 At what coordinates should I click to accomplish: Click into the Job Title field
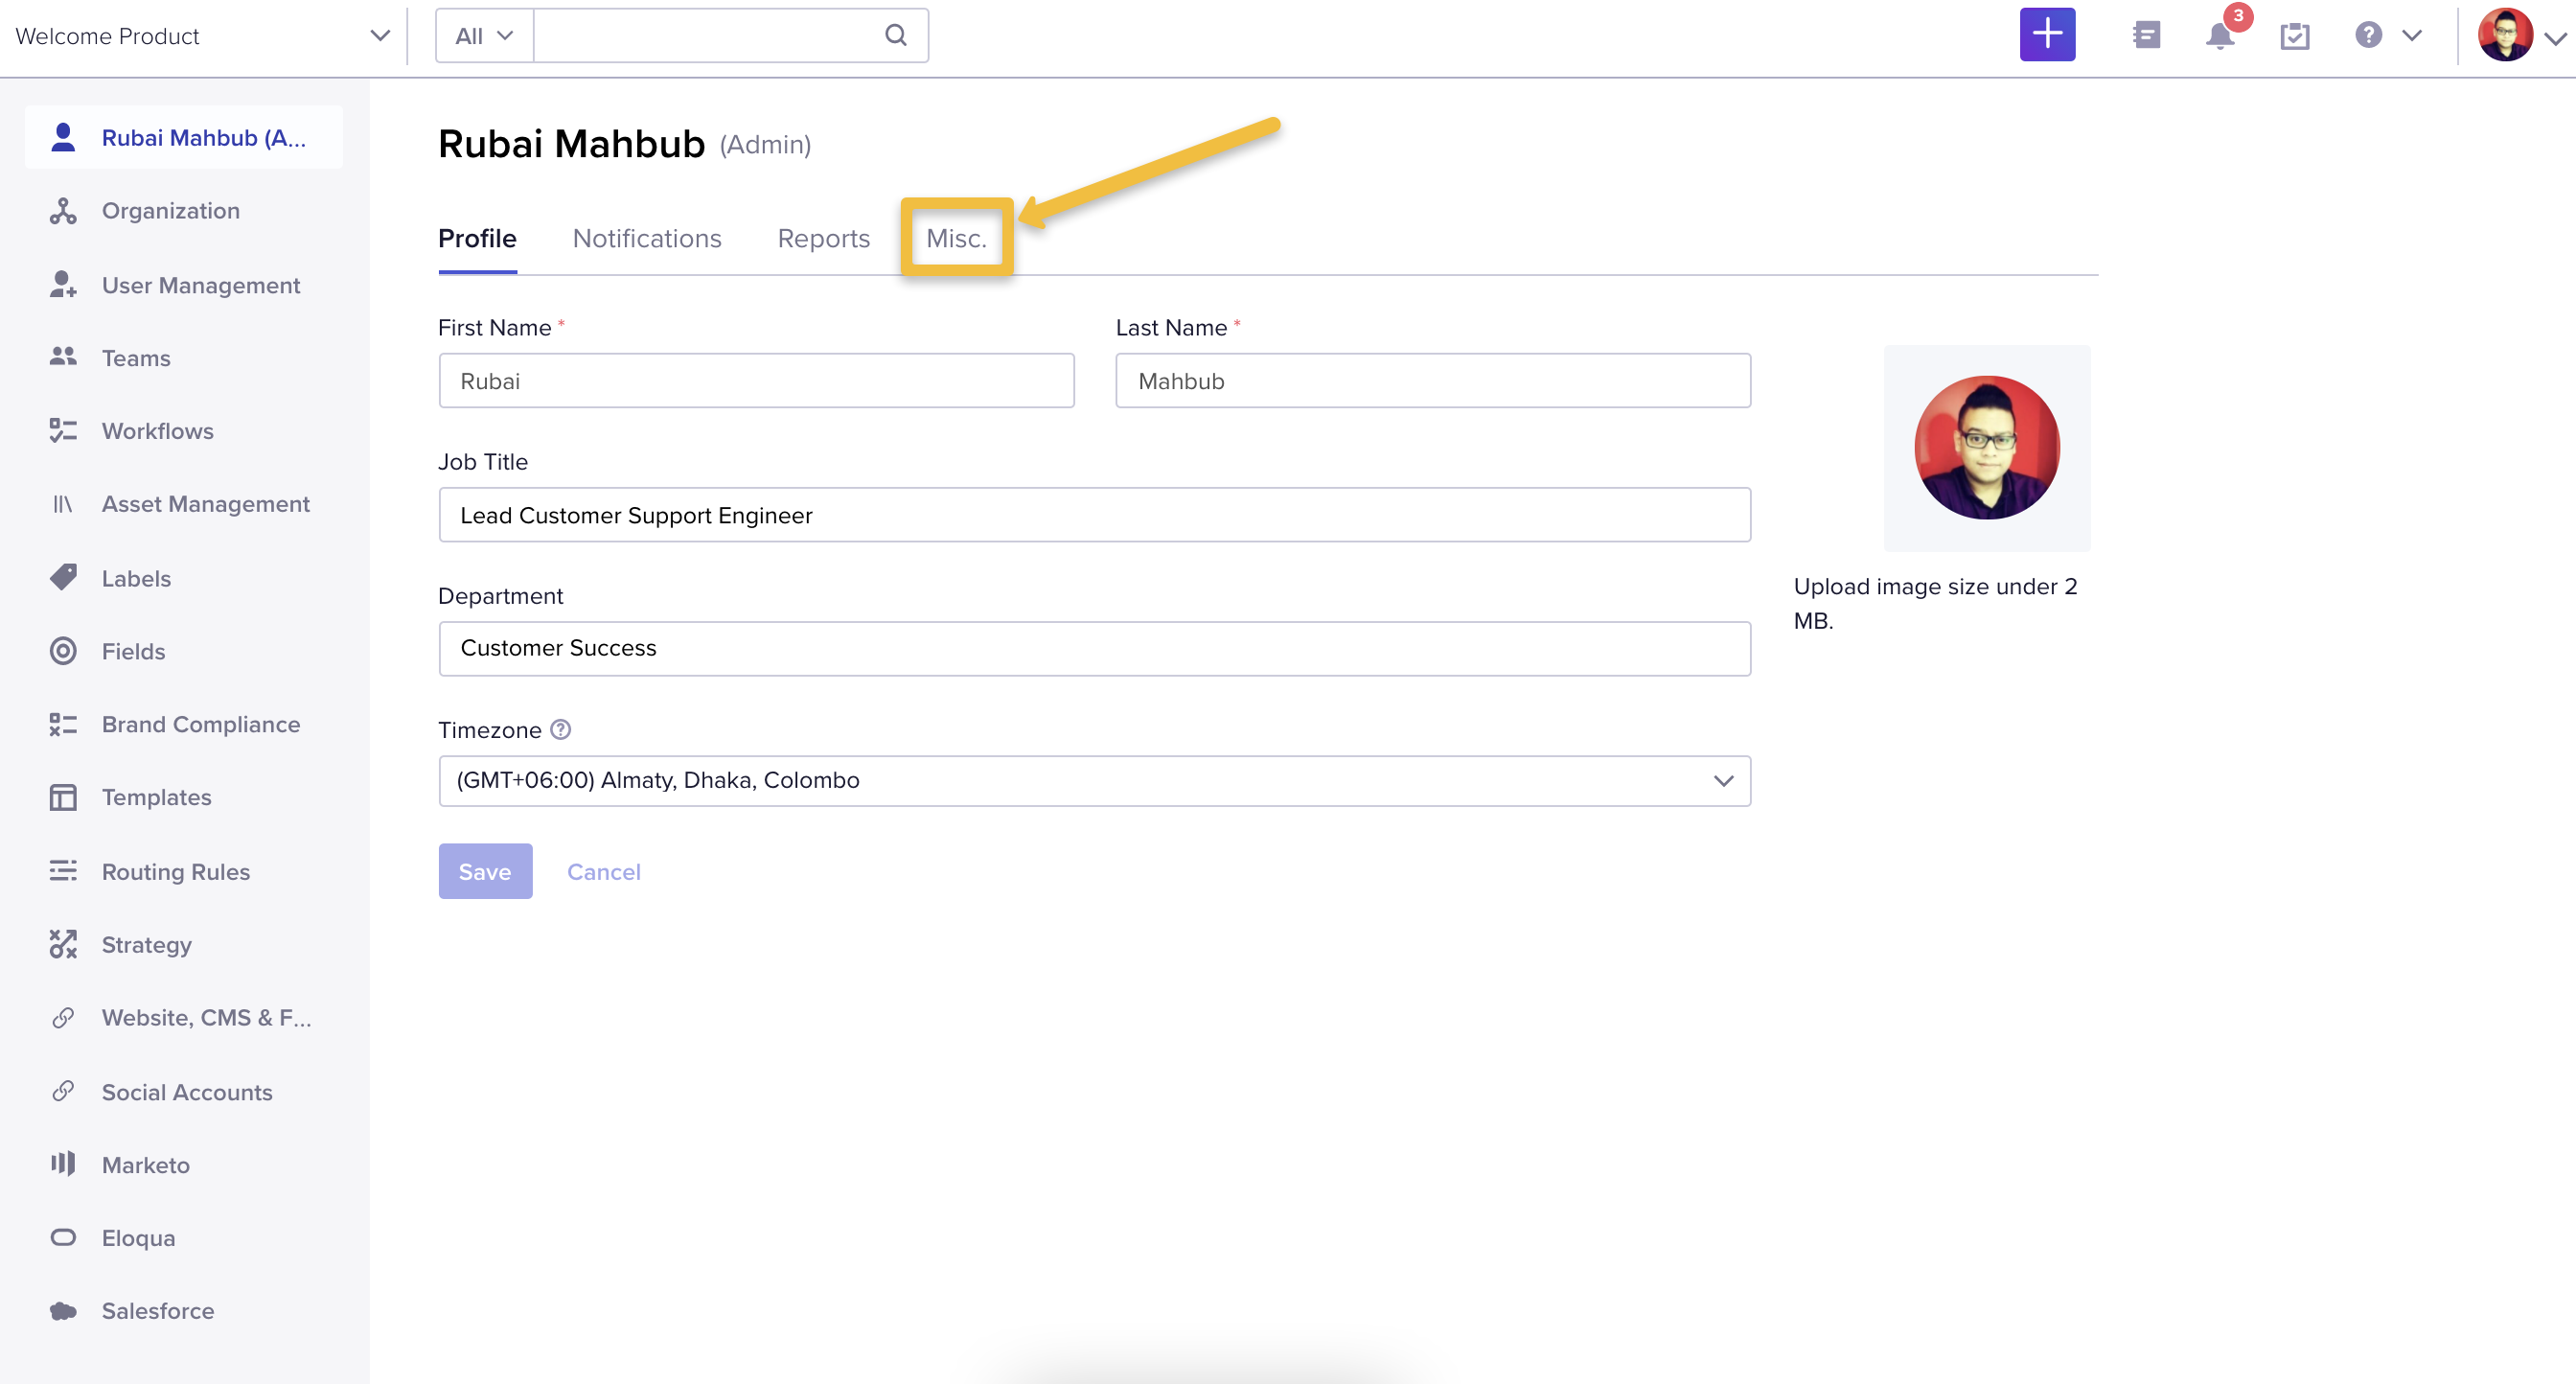point(1094,515)
